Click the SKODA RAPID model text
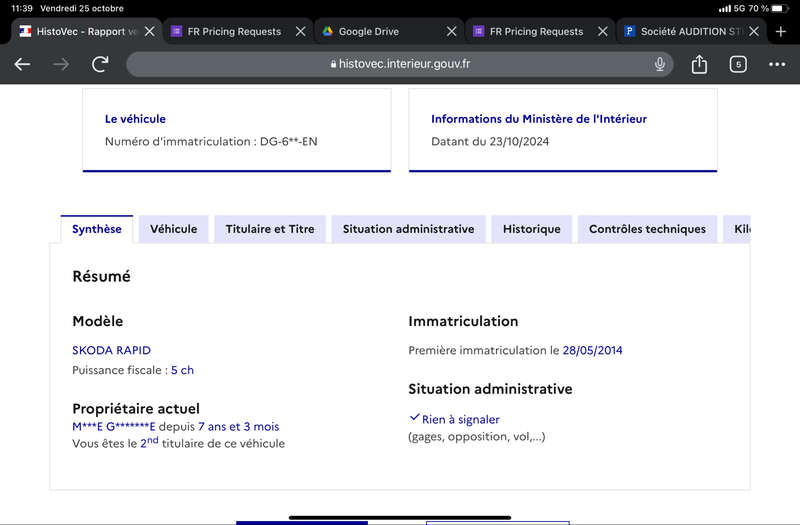The image size is (800, 525). (x=111, y=351)
